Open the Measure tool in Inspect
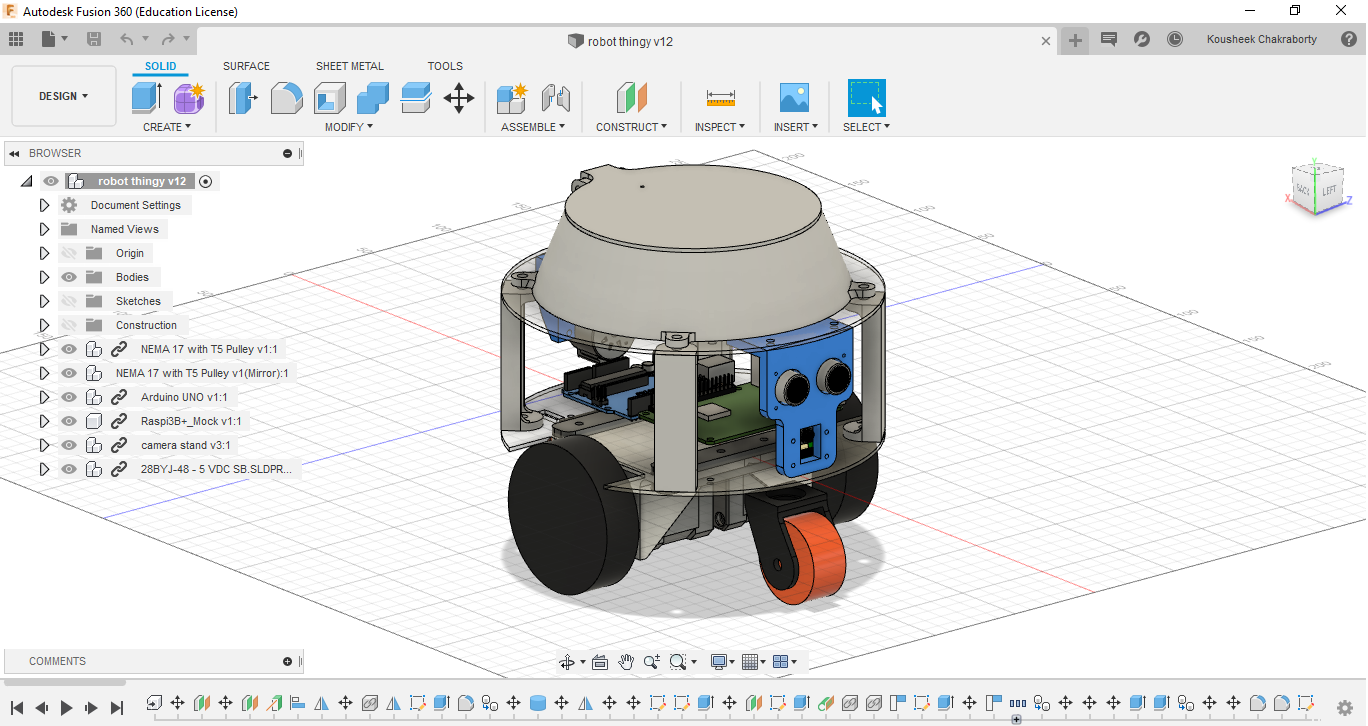This screenshot has height=726, width=1368. point(720,98)
